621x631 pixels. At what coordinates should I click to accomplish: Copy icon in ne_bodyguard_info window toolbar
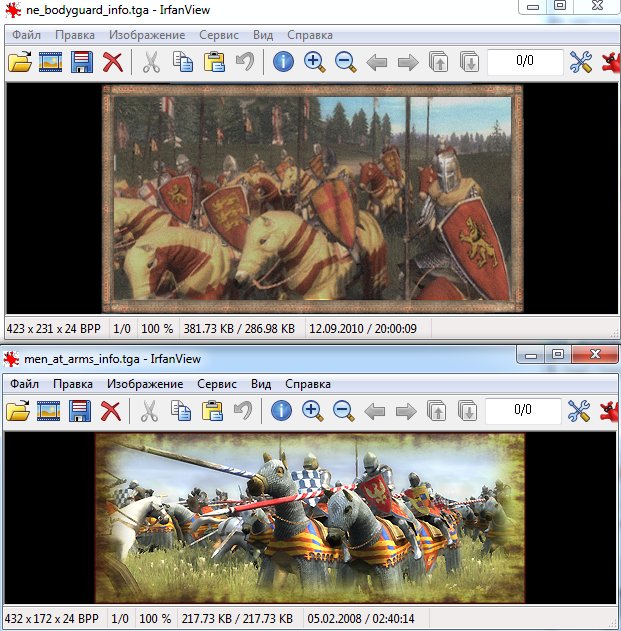(183, 62)
